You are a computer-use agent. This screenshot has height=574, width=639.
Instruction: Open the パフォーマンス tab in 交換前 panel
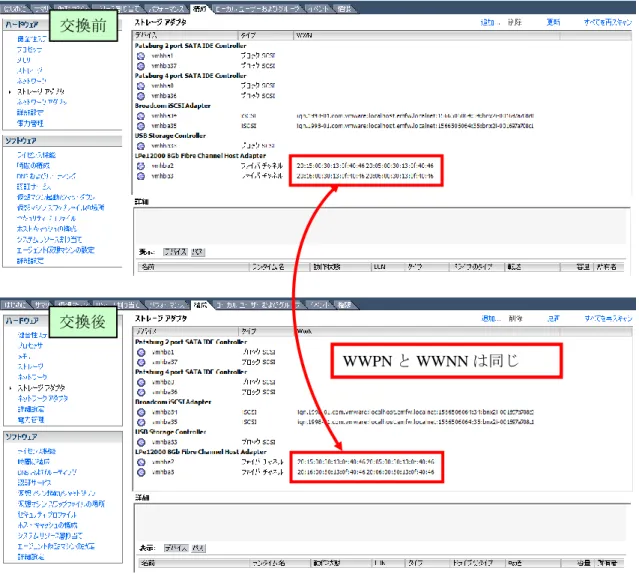click(166, 9)
